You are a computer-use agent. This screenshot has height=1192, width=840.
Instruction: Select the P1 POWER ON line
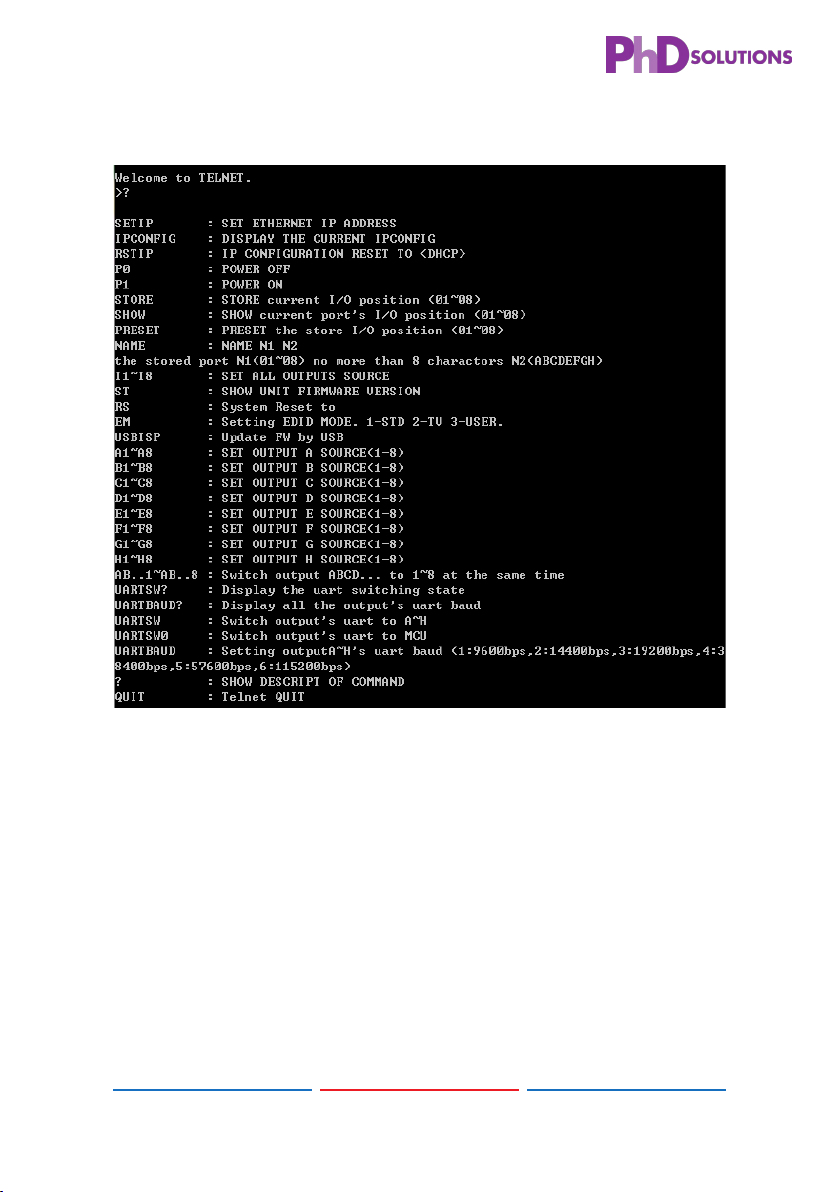click(198, 284)
